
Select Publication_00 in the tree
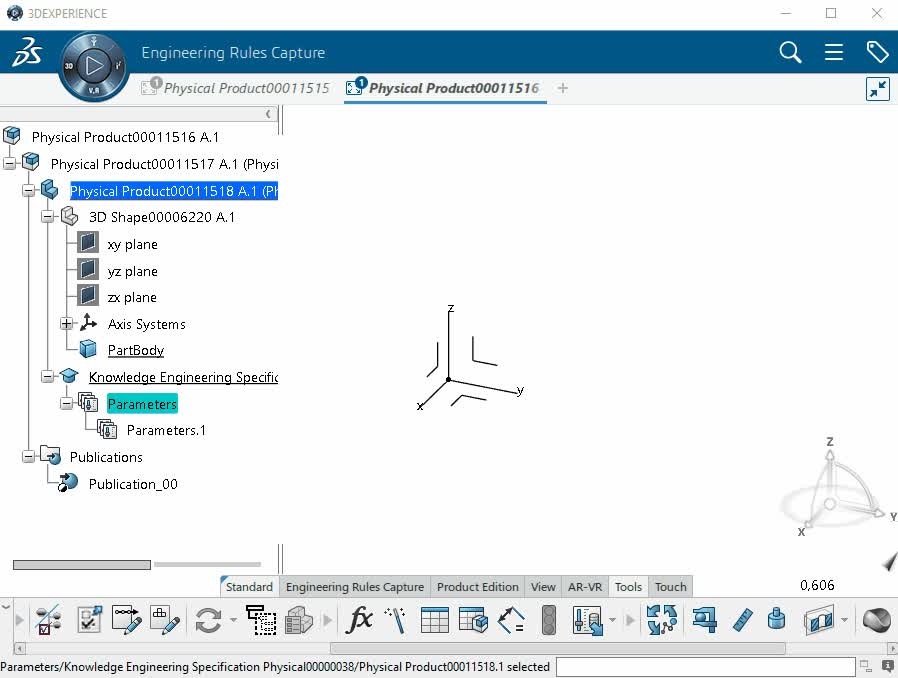pyautogui.click(x=133, y=484)
